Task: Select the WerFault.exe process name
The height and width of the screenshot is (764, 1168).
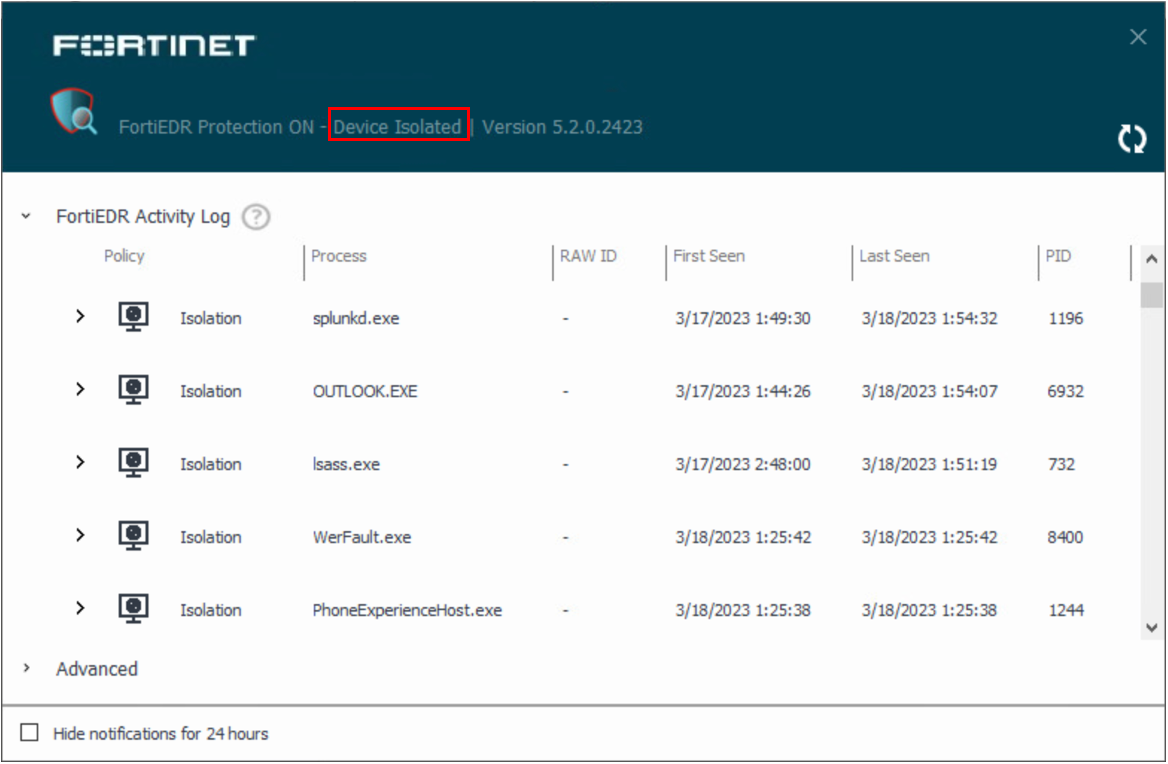Action: 362,538
